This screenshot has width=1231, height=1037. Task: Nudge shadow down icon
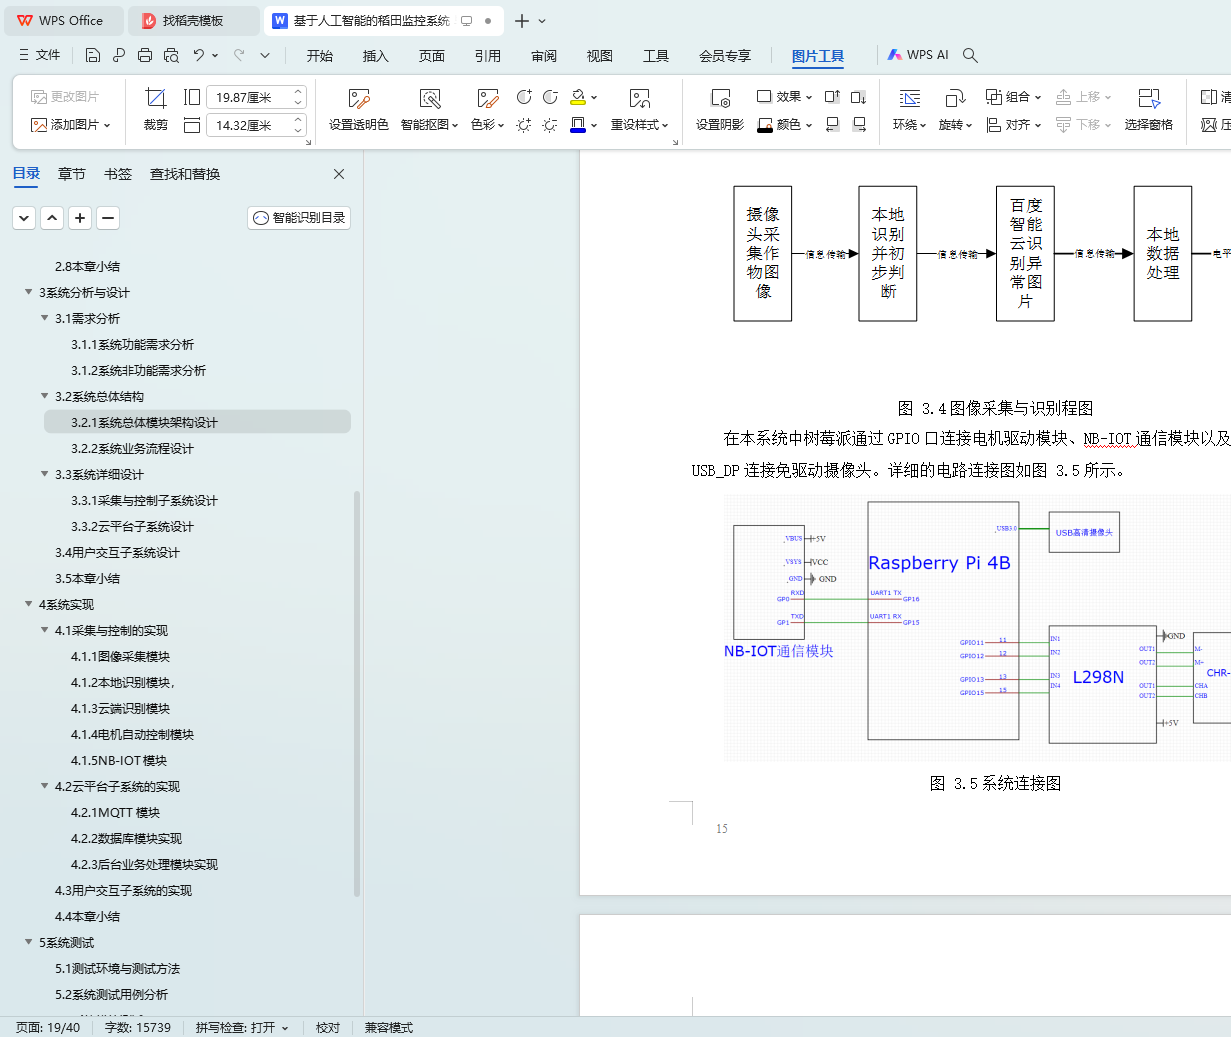(x=859, y=97)
